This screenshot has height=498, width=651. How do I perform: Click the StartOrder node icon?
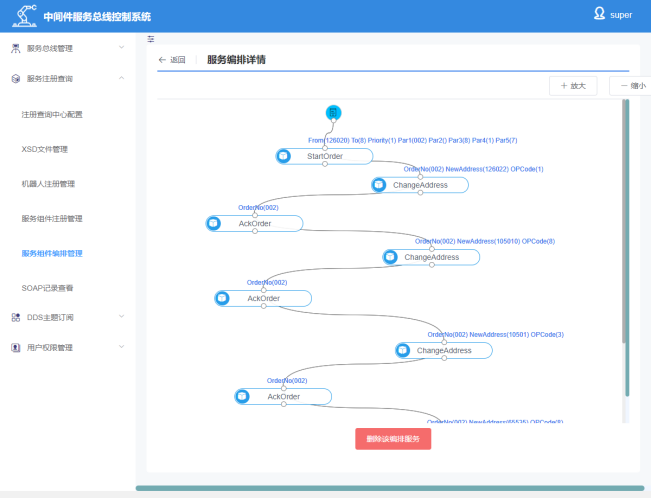click(x=284, y=156)
